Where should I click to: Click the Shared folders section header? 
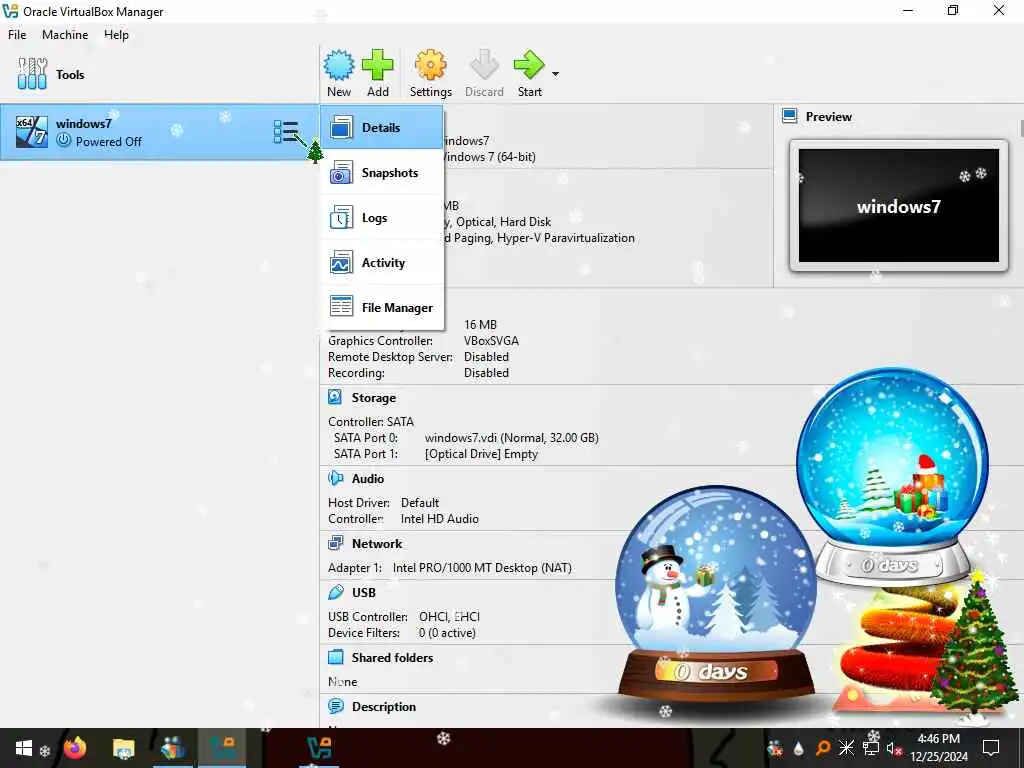pos(392,658)
